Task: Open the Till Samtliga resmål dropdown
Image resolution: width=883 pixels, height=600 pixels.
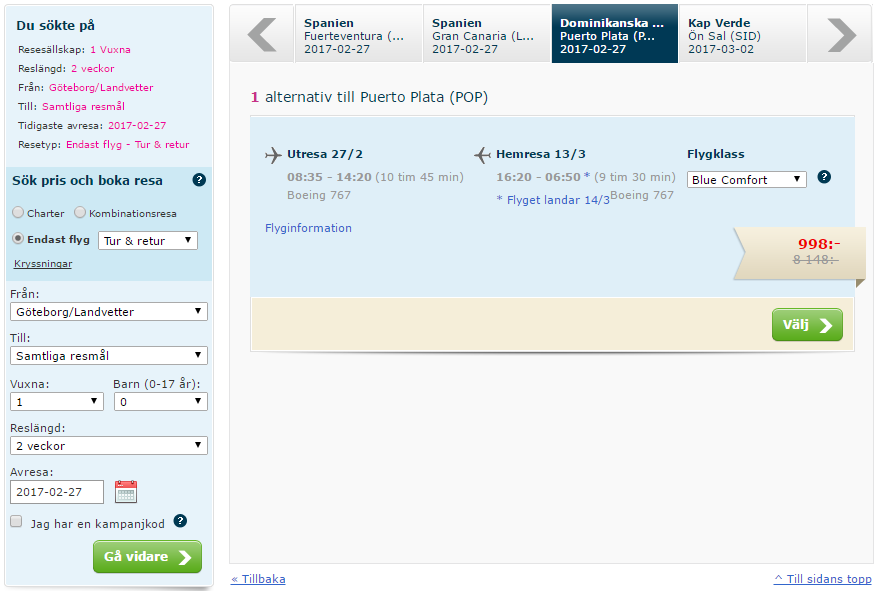Action: click(109, 355)
